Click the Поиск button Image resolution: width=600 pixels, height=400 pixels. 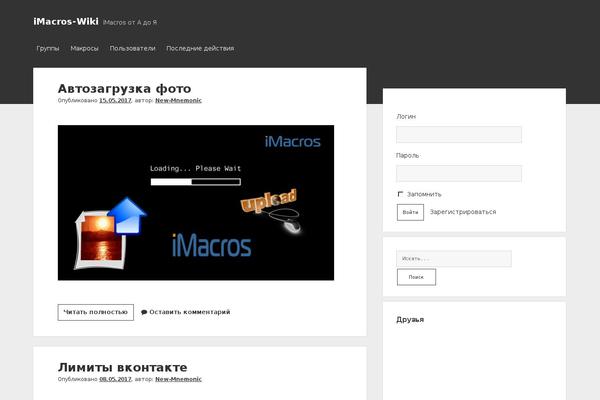(x=416, y=277)
